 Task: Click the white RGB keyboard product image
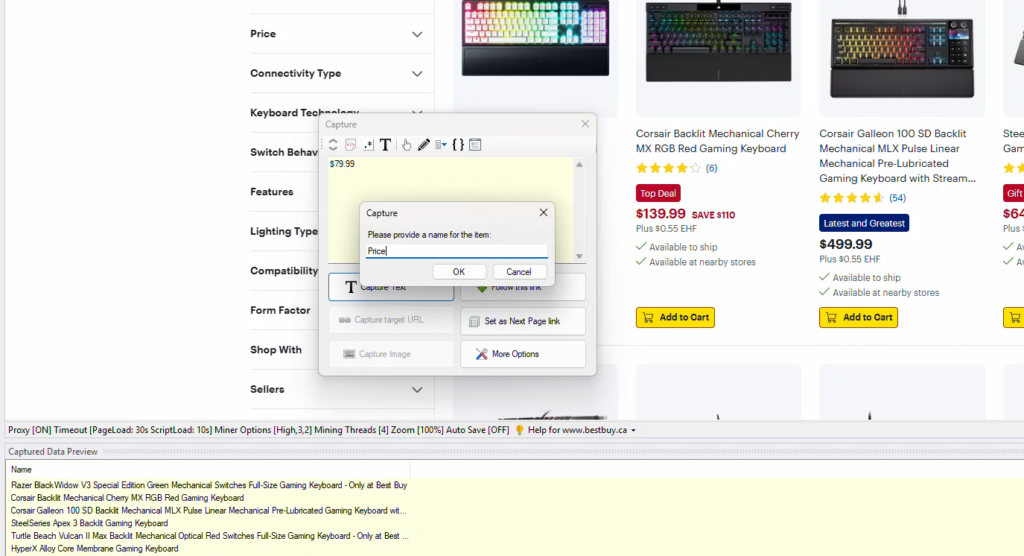pyautogui.click(x=536, y=38)
